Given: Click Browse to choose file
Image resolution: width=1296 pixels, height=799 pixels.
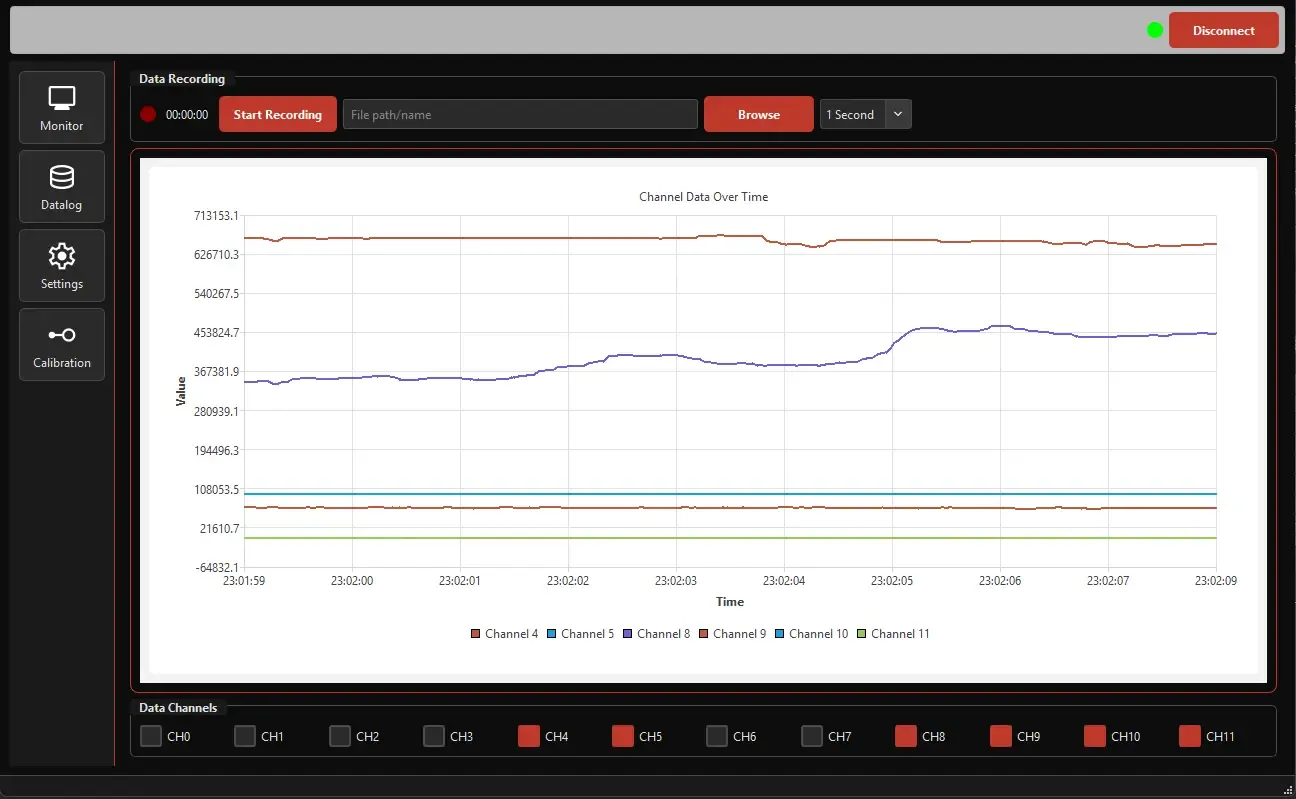Looking at the screenshot, I should (758, 114).
